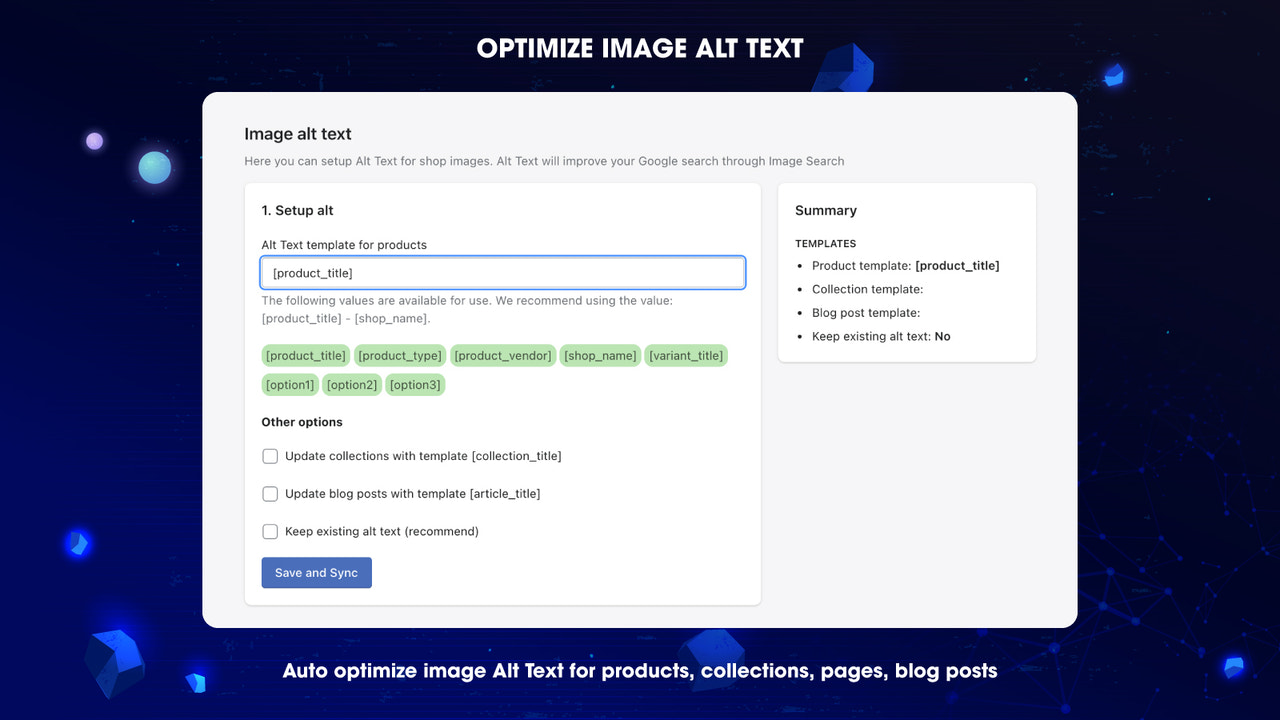Insert the [product_type] template tag

click(399, 355)
